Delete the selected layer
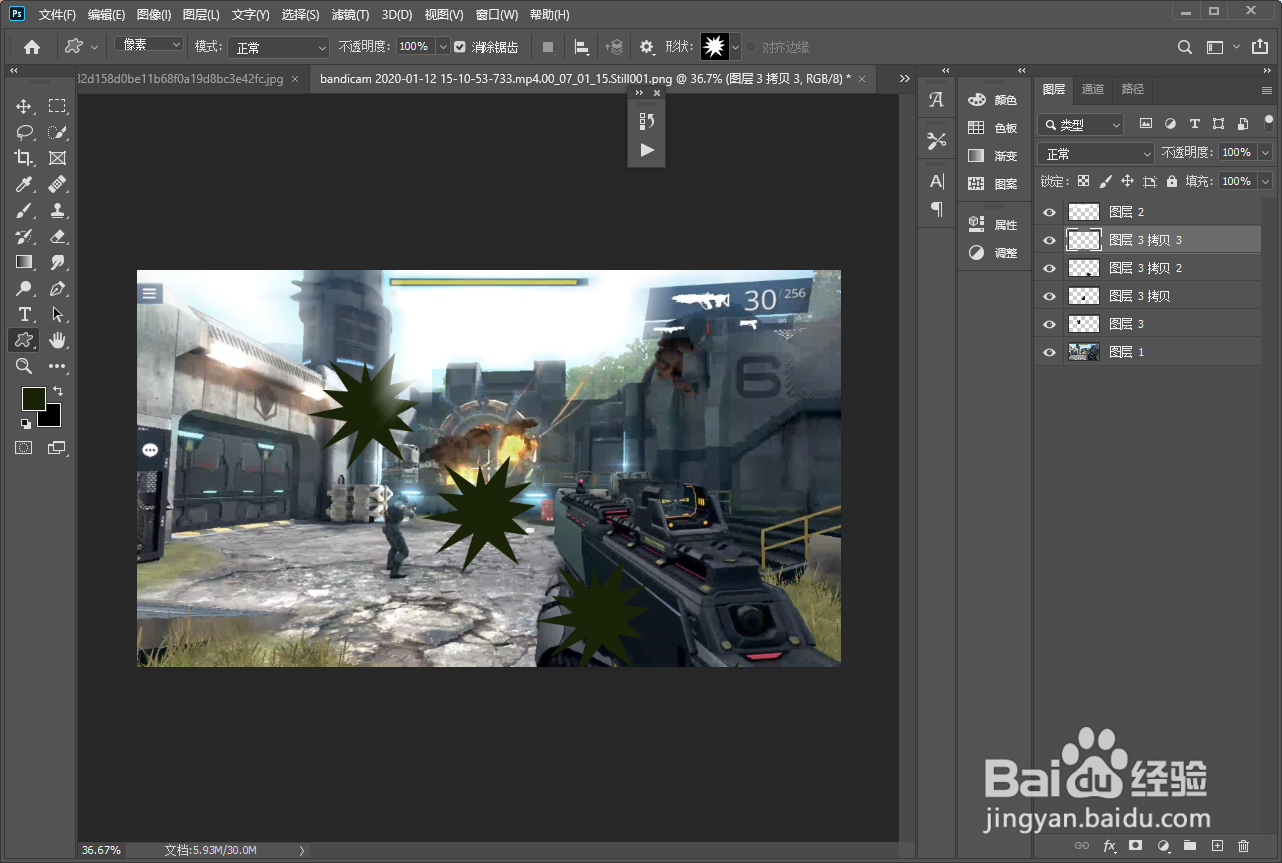 click(x=1244, y=846)
